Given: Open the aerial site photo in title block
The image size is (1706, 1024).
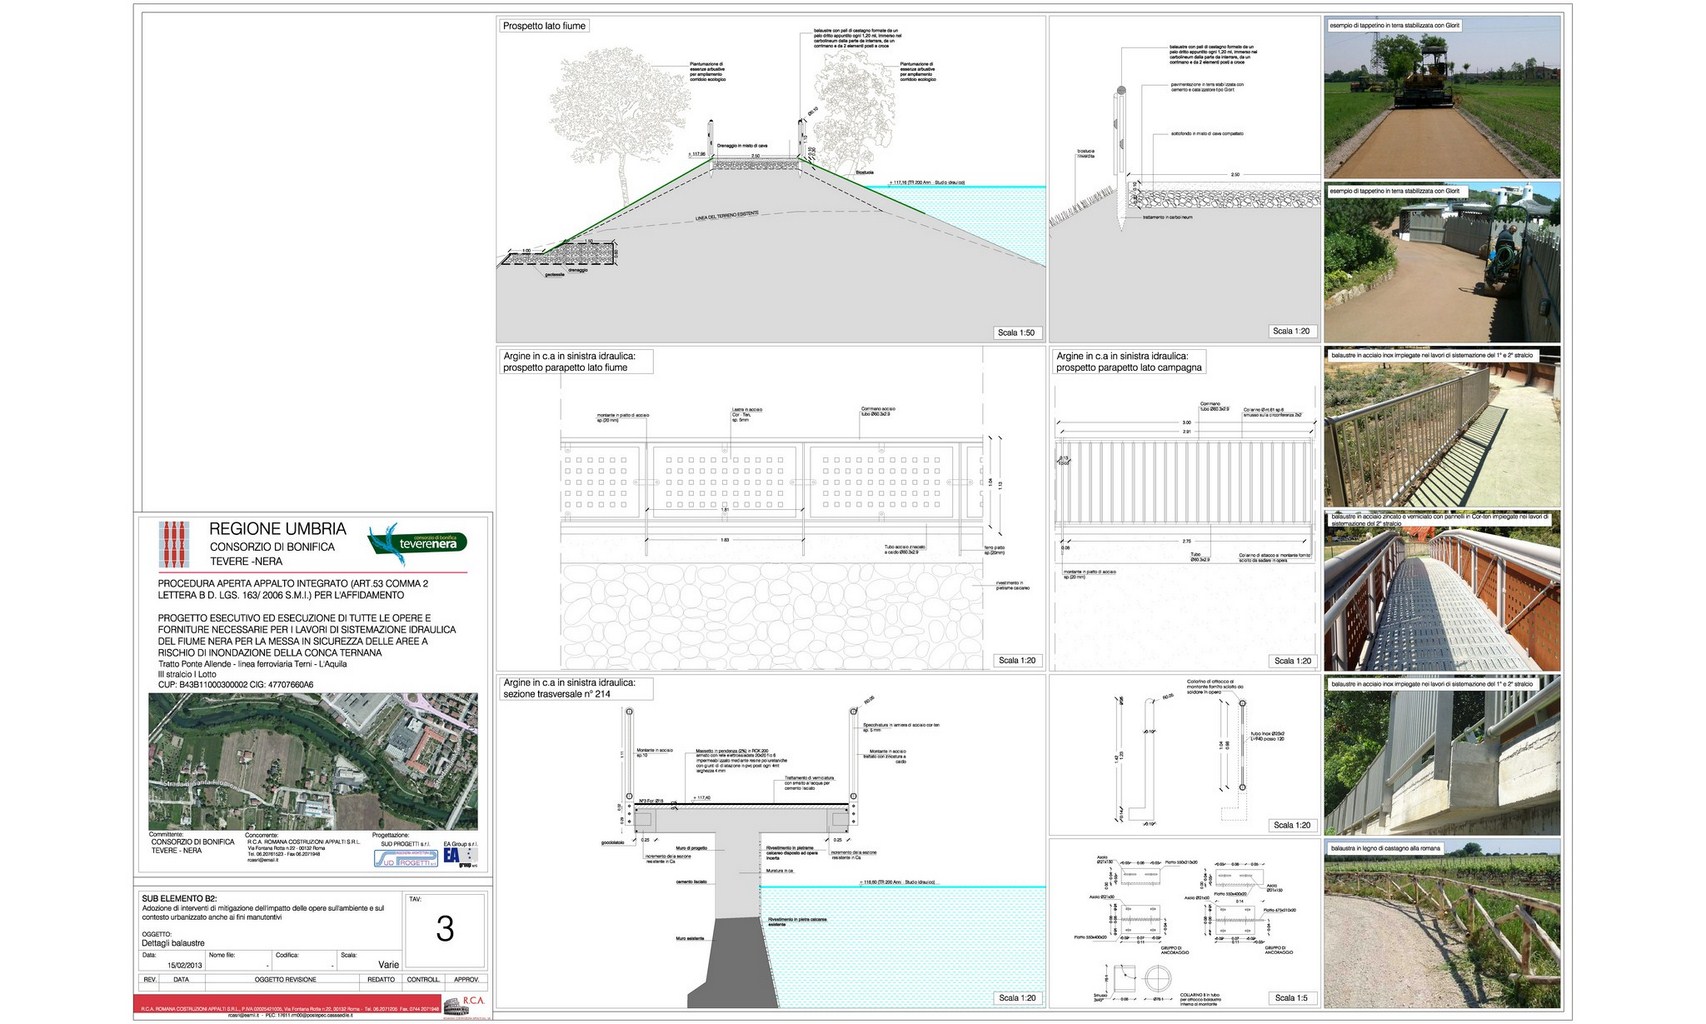Looking at the screenshot, I should [313, 761].
